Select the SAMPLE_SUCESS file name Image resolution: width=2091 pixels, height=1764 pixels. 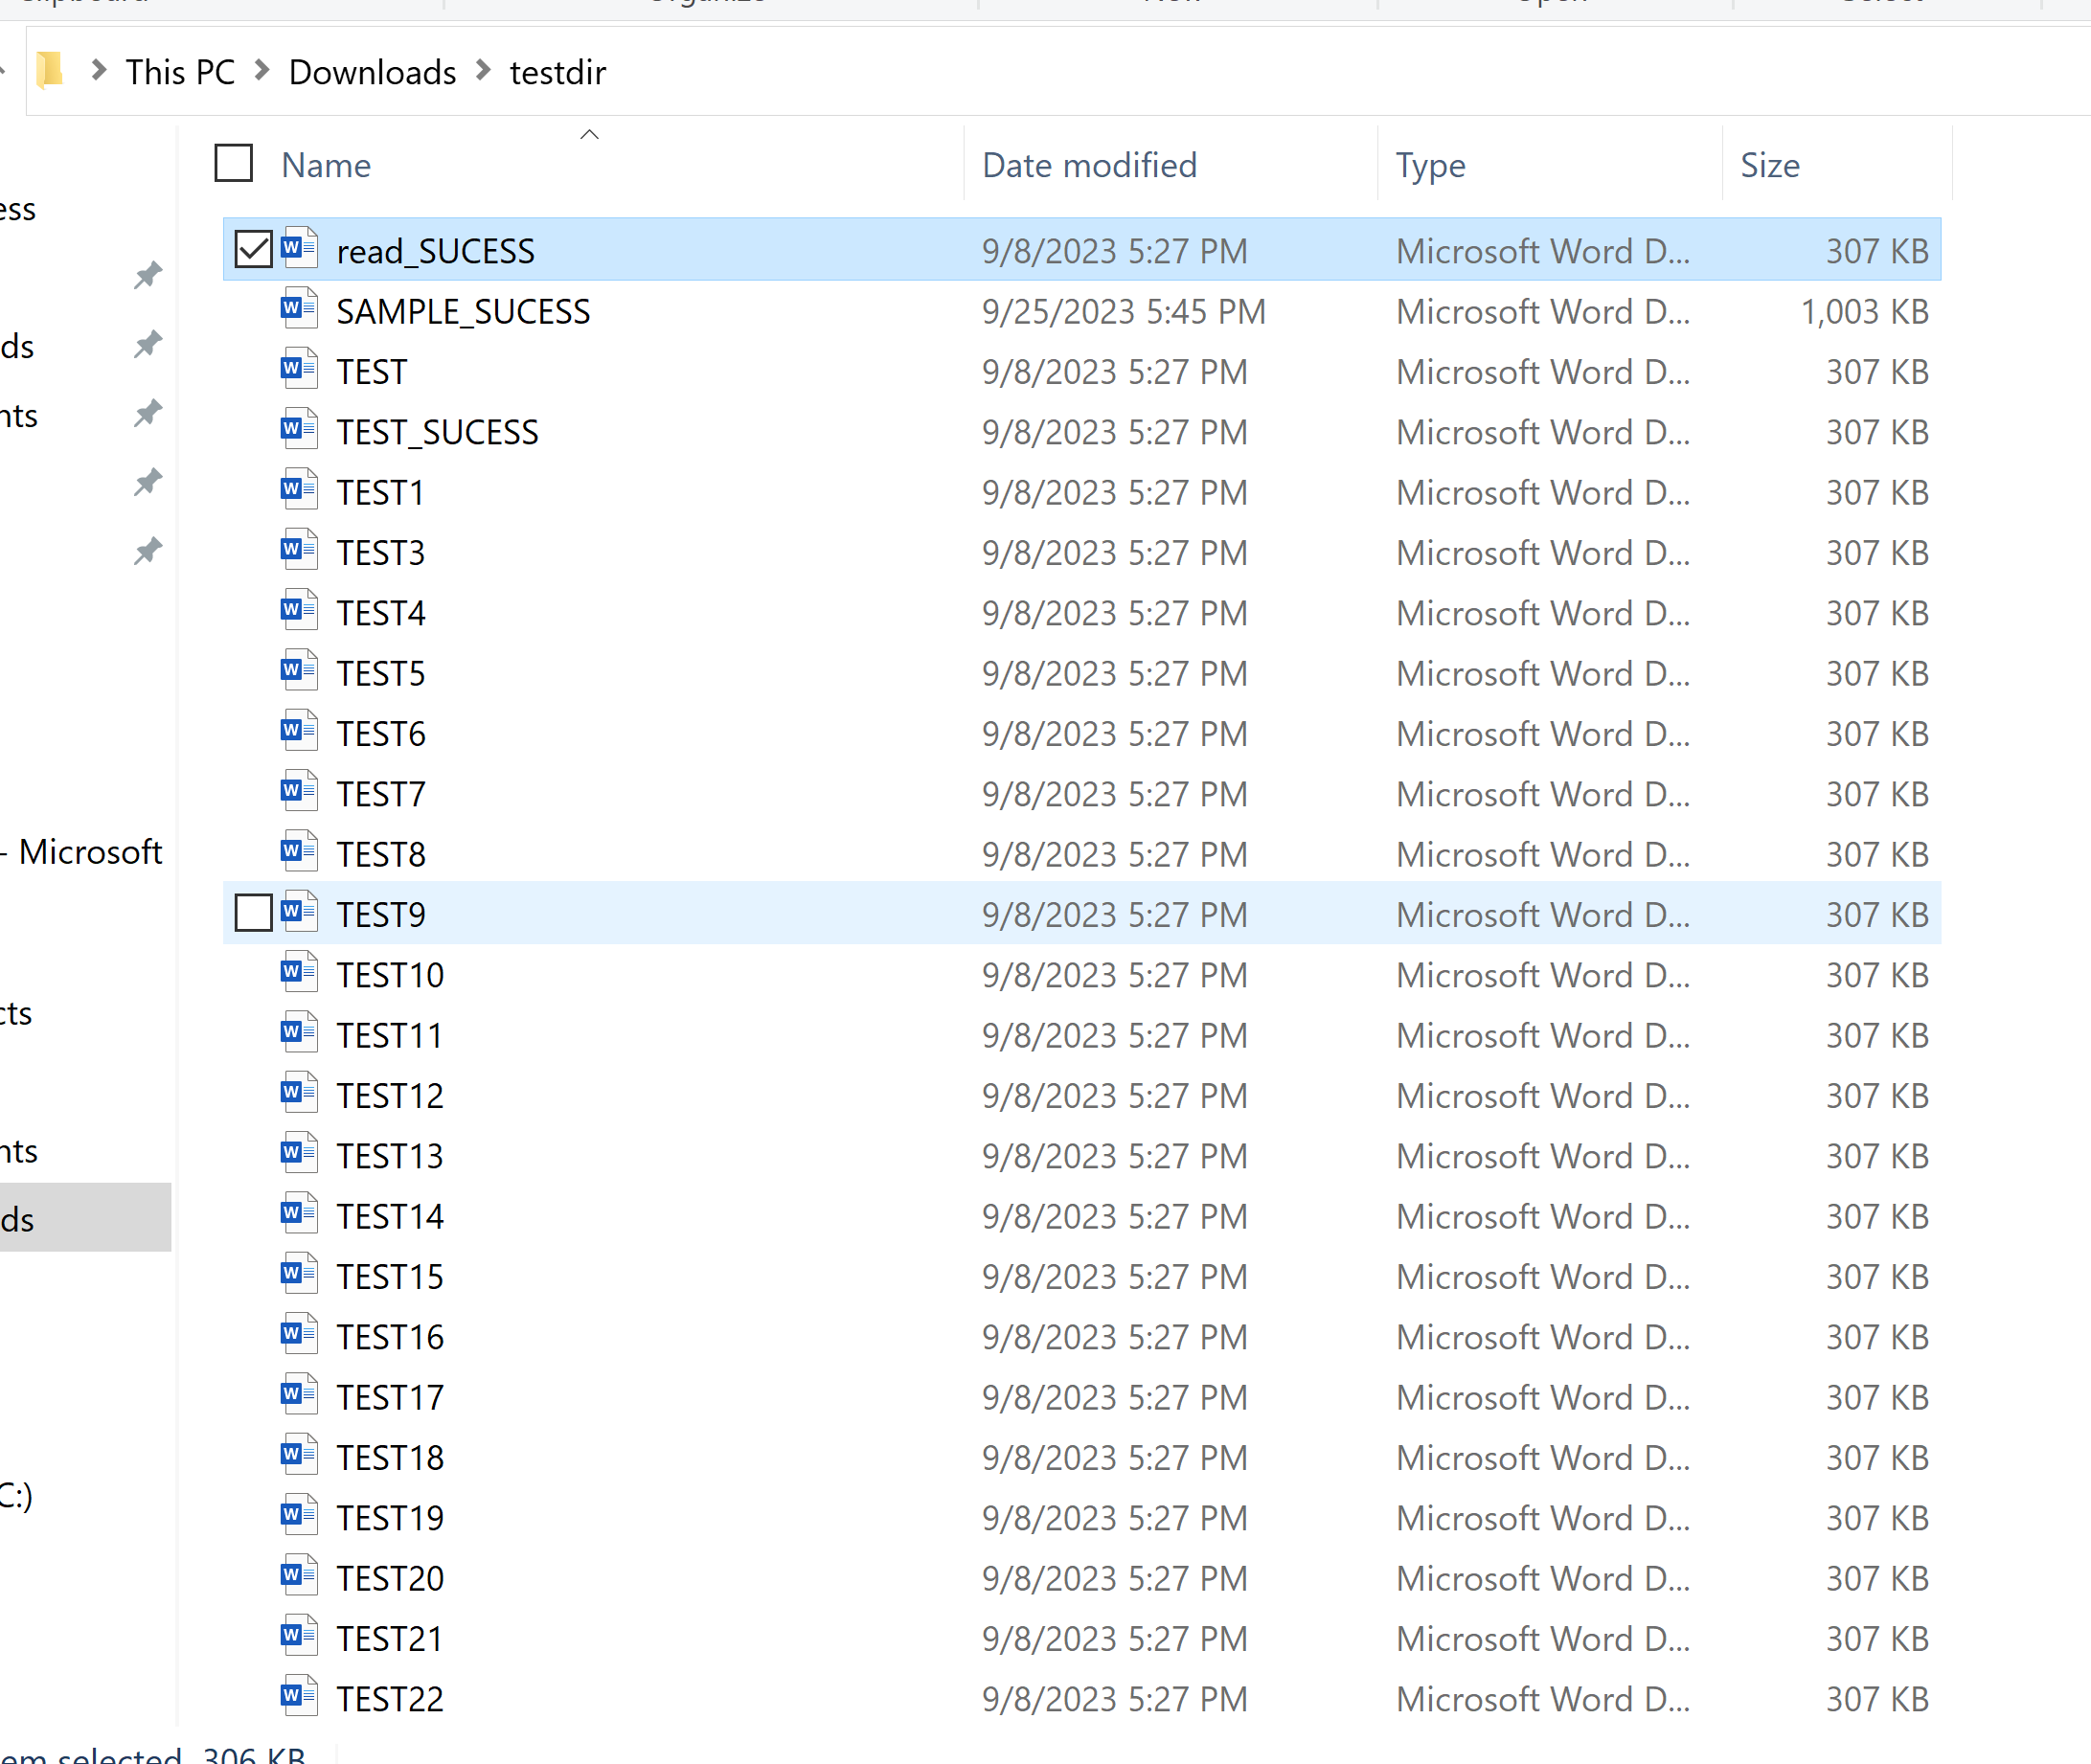coord(463,312)
